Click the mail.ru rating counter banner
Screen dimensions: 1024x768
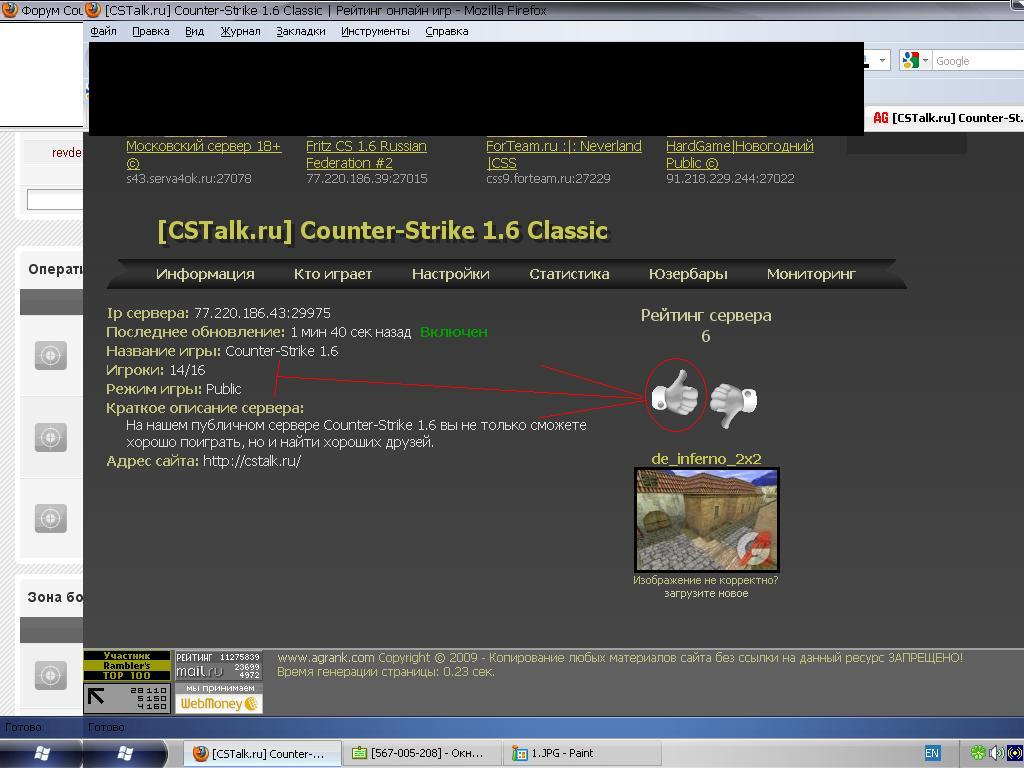coord(218,665)
